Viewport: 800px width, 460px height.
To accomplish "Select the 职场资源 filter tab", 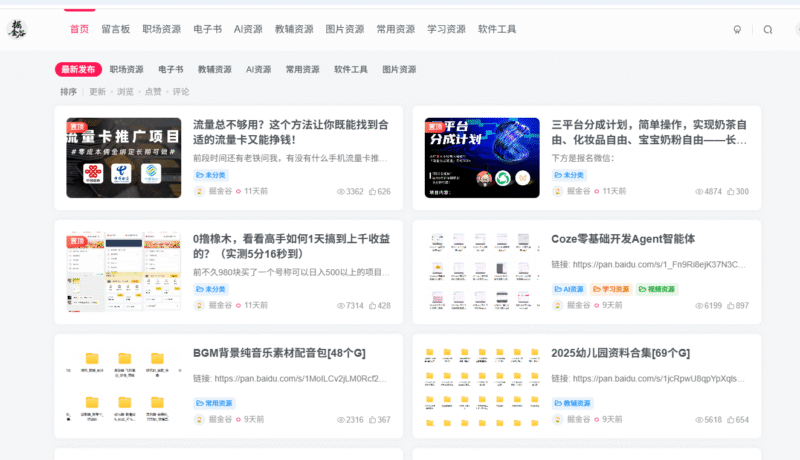I will (127, 69).
